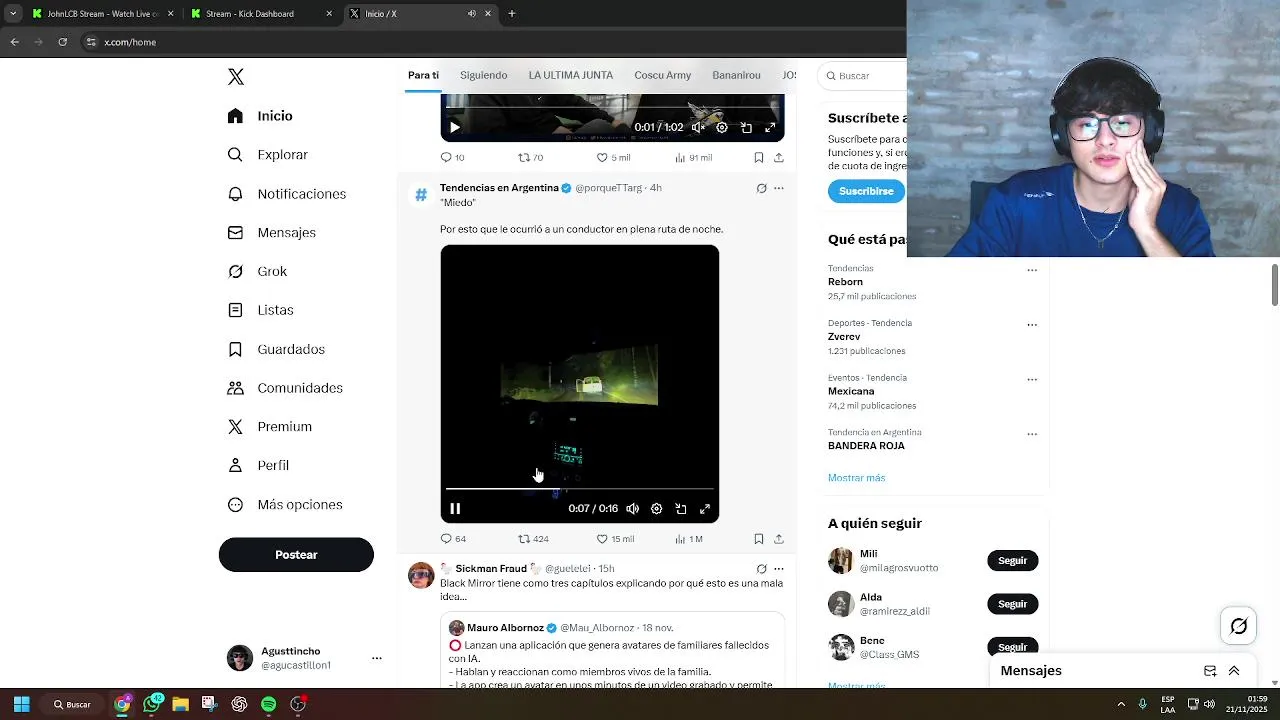Viewport: 1280px width, 720px height.
Task: View stats showing 1 M views
Action: click(689, 539)
